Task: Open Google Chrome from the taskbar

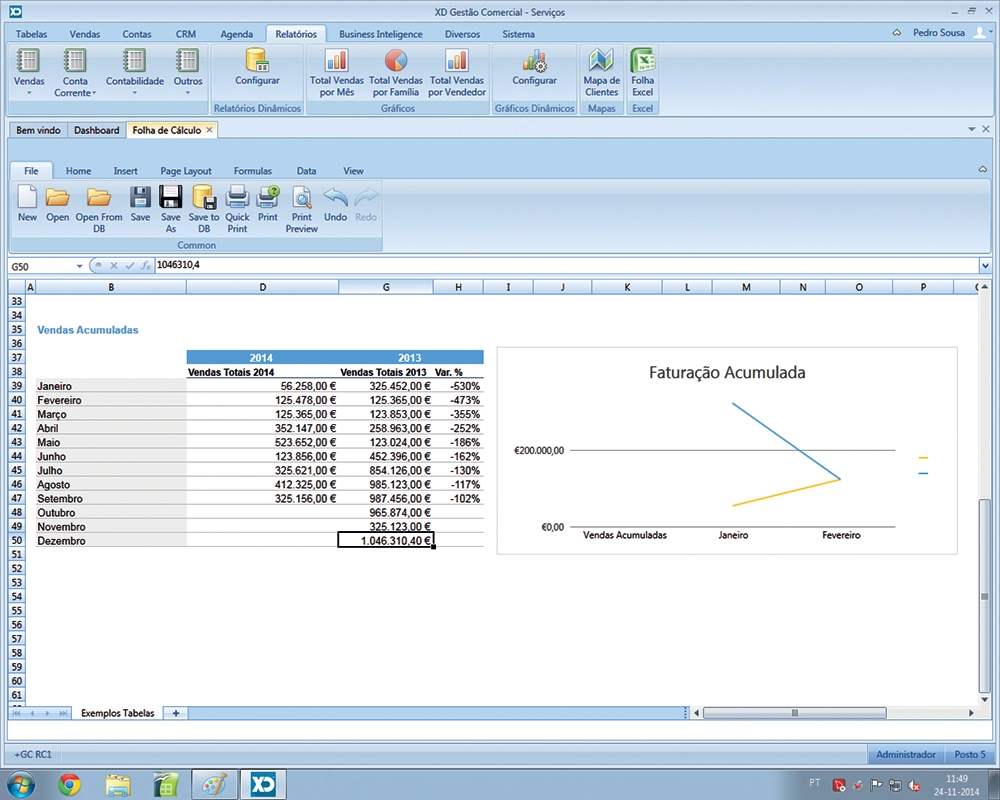Action: [69, 783]
